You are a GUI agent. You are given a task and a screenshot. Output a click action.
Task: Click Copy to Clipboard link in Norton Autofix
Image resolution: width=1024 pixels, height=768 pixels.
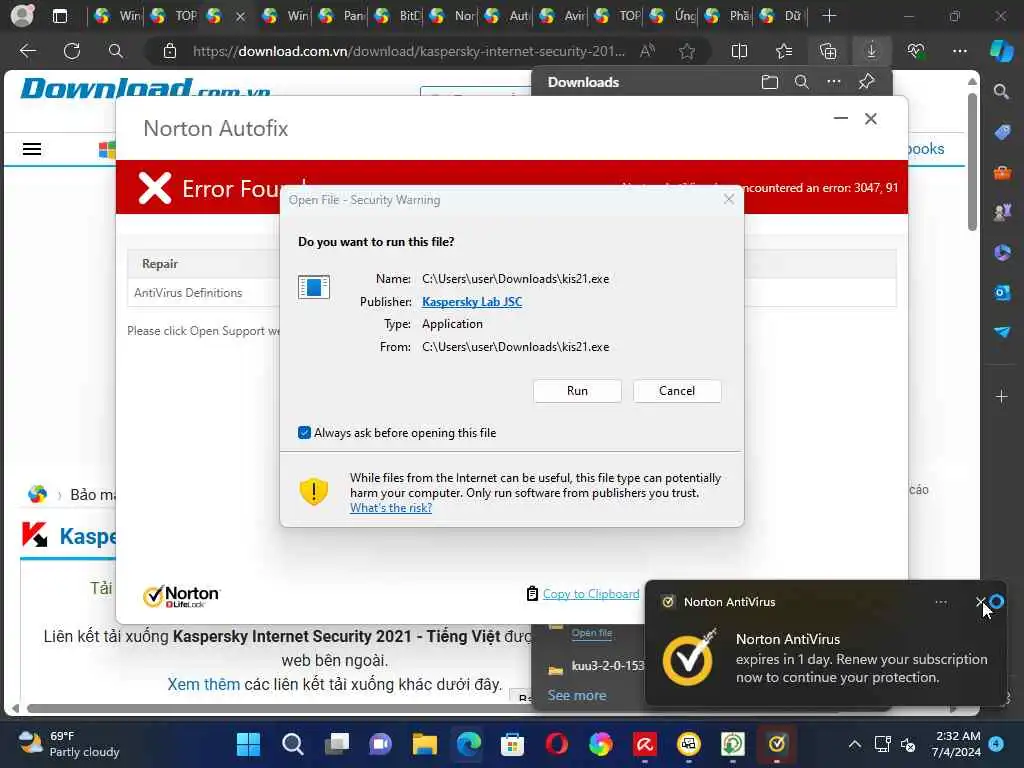(590, 594)
